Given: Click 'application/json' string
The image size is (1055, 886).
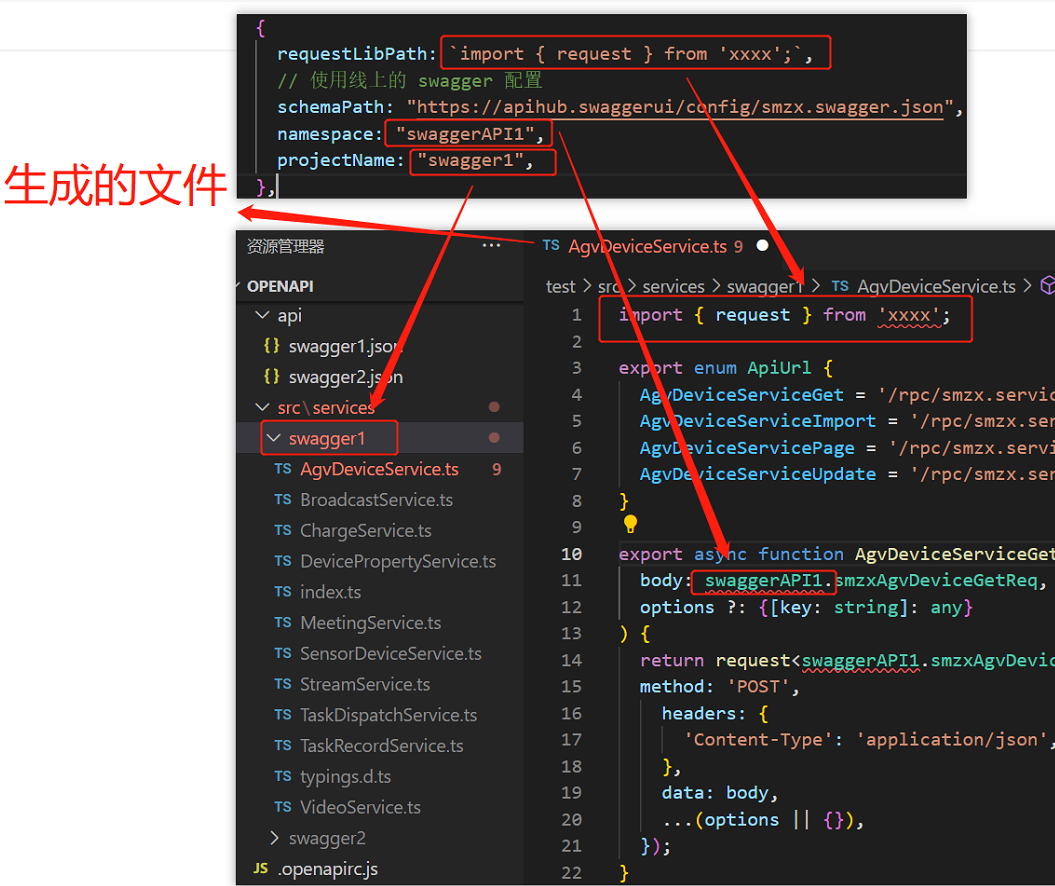Looking at the screenshot, I should click(951, 740).
